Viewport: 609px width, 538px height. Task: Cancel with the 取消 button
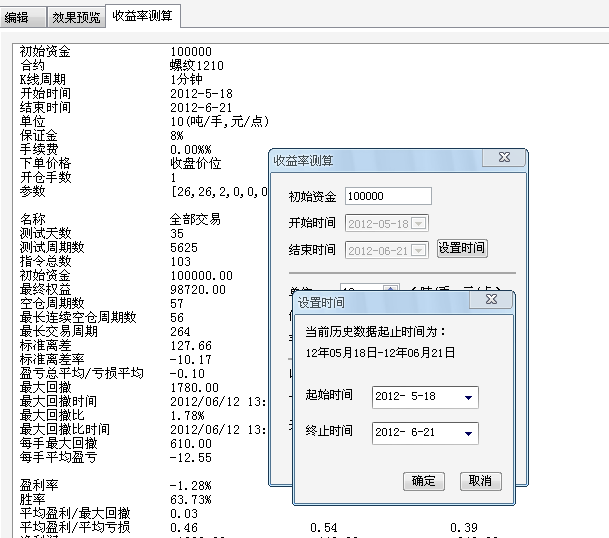480,481
